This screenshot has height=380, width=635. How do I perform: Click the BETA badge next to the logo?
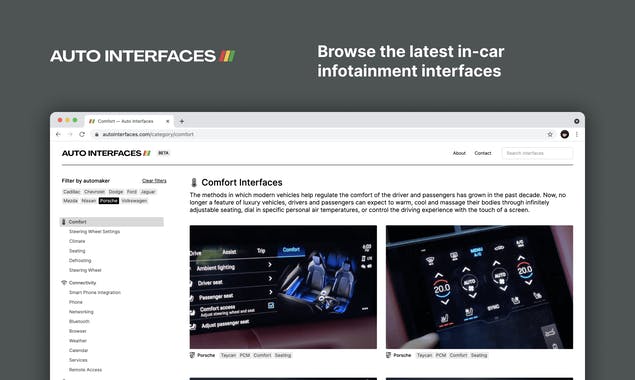[x=163, y=153]
